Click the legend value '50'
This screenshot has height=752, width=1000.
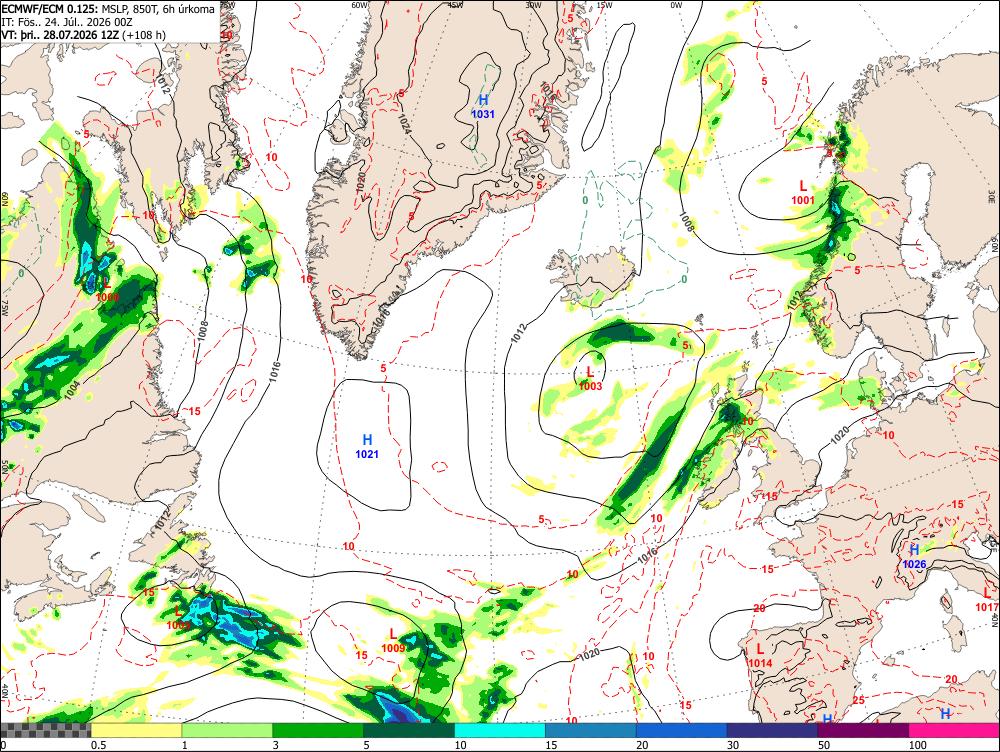pyautogui.click(x=824, y=745)
